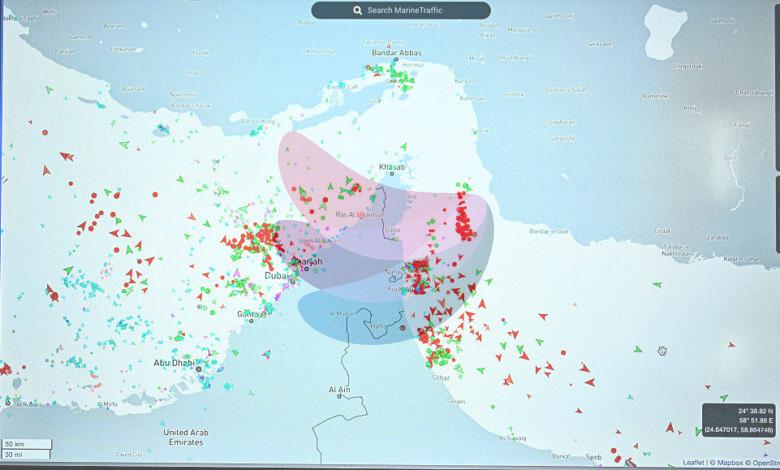Select the green vessel marker beside the mouse cursor
This screenshot has height=470, width=780.
pos(640,350)
